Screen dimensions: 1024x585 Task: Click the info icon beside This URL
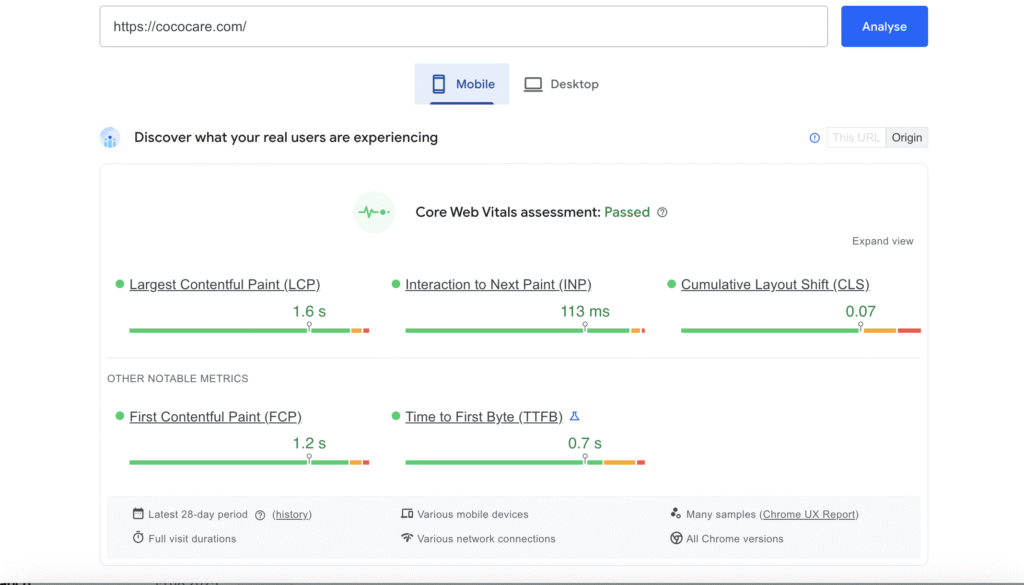(x=814, y=138)
